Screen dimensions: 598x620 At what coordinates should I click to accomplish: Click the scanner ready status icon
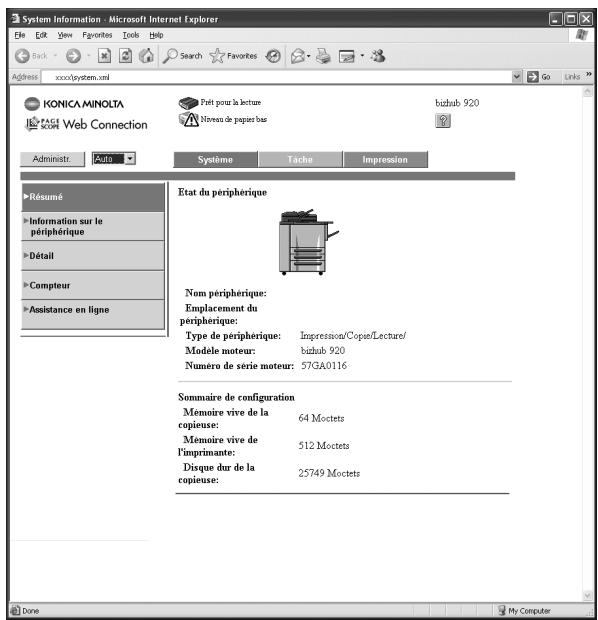[188, 103]
